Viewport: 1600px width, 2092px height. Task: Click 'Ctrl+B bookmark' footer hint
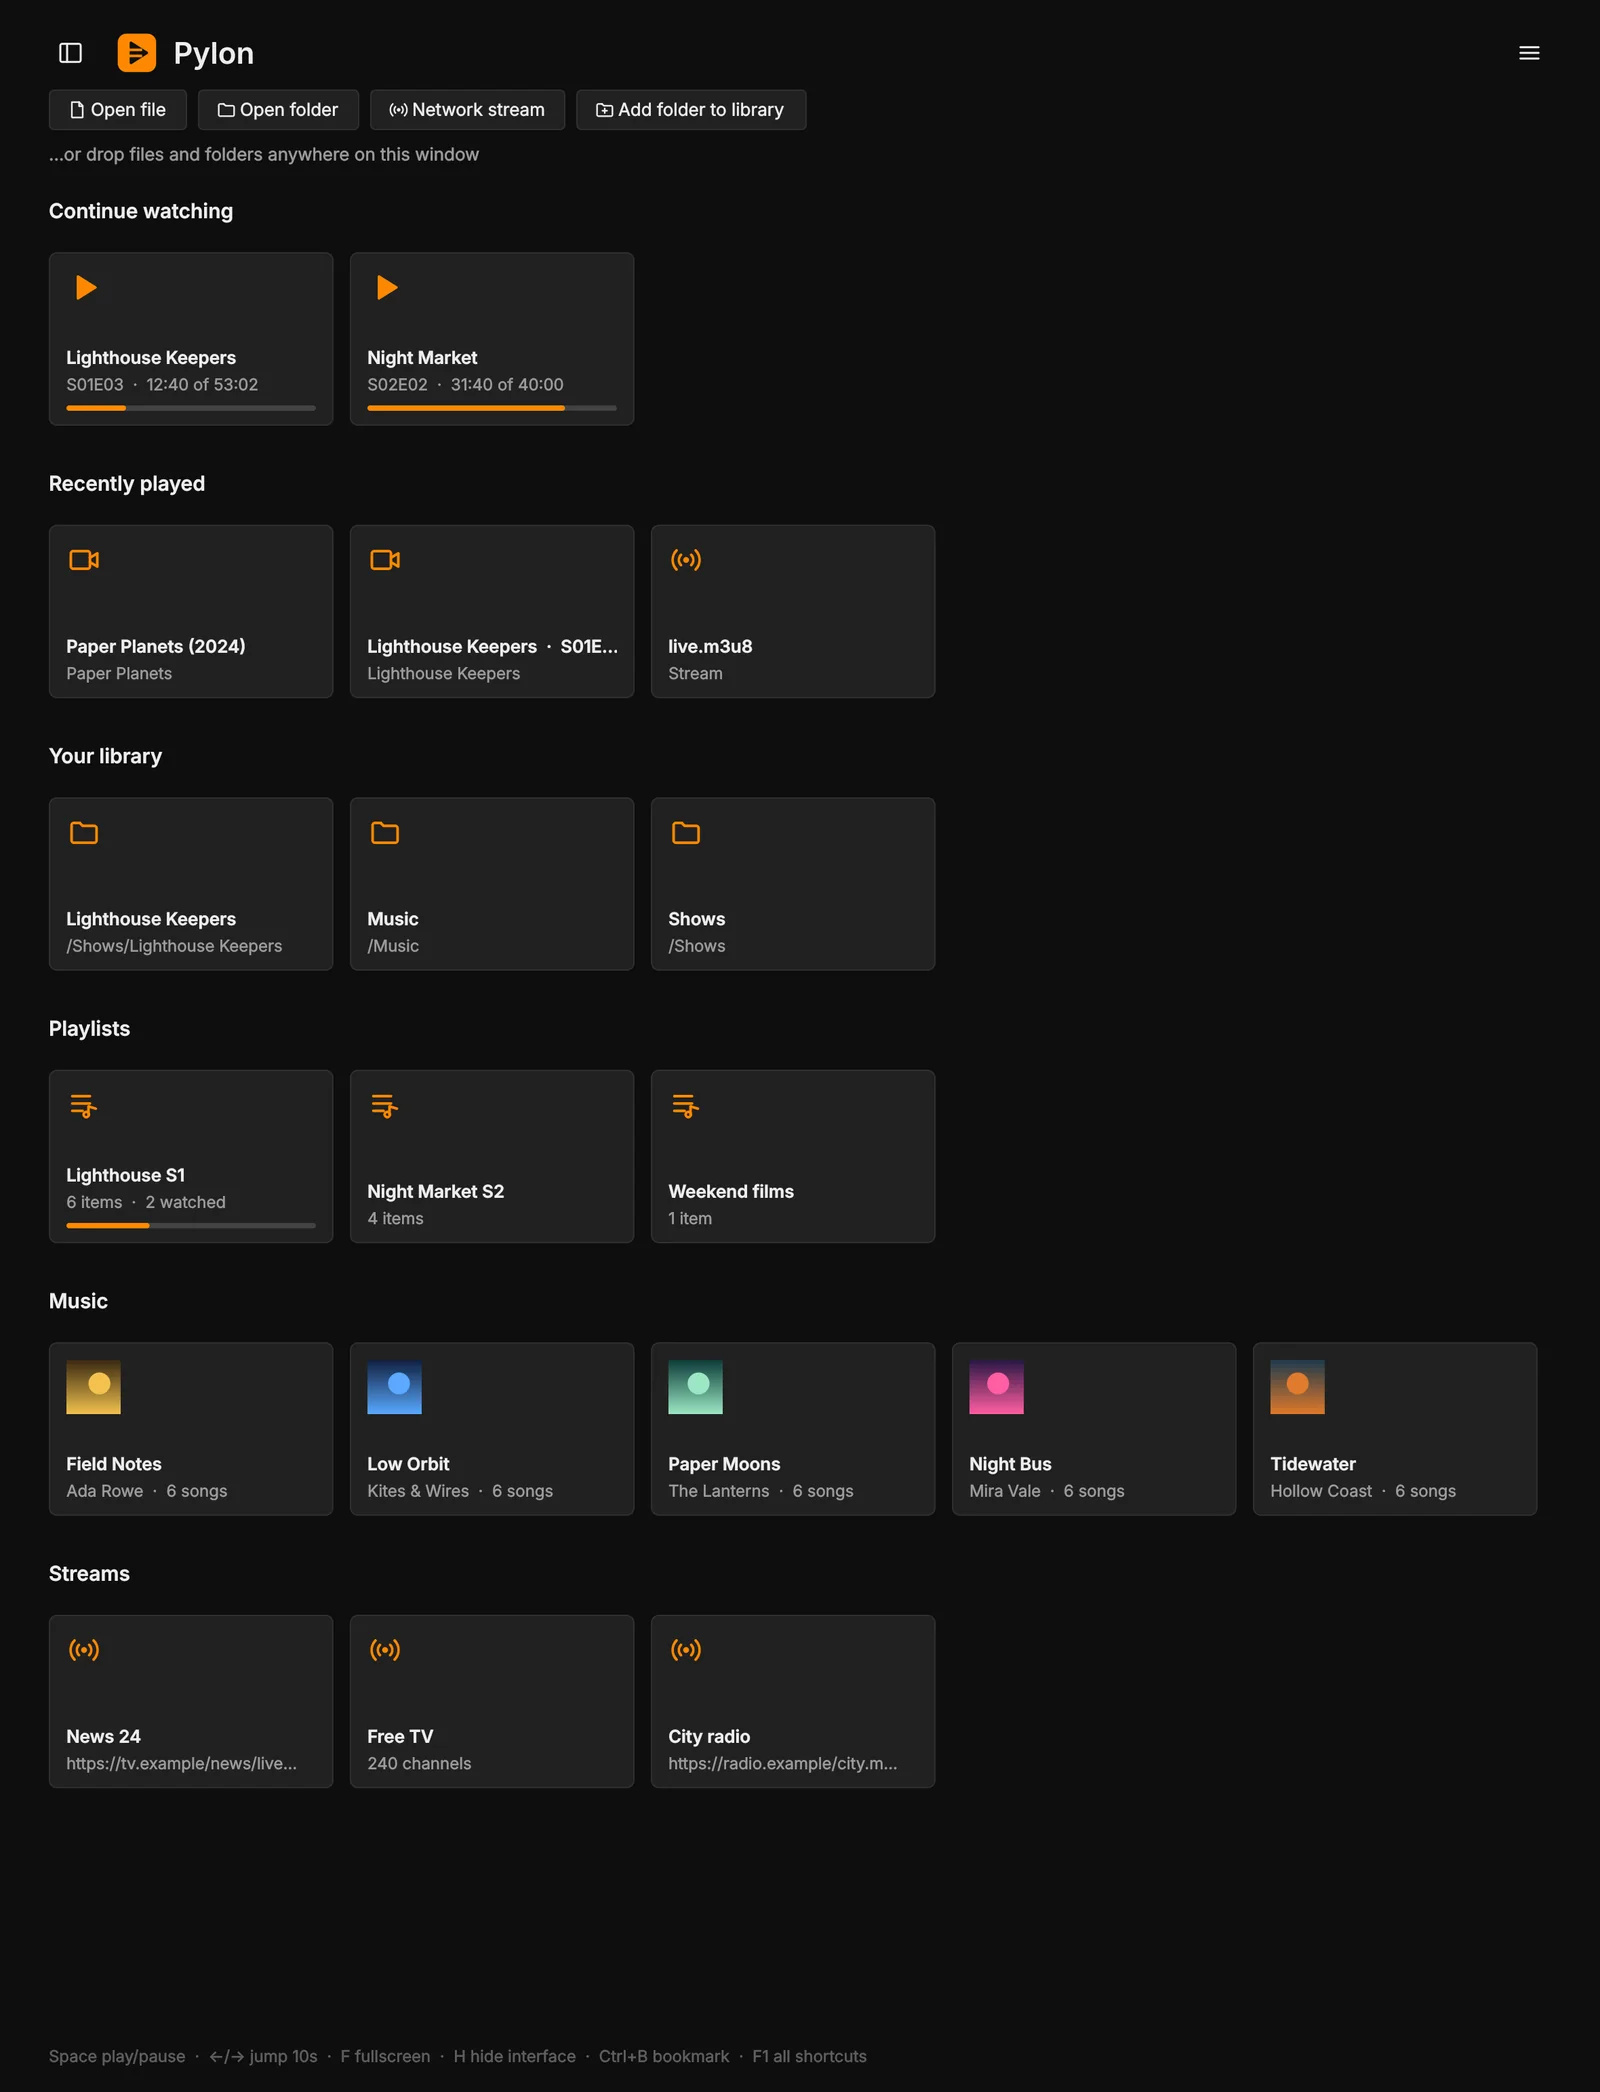(x=664, y=2057)
